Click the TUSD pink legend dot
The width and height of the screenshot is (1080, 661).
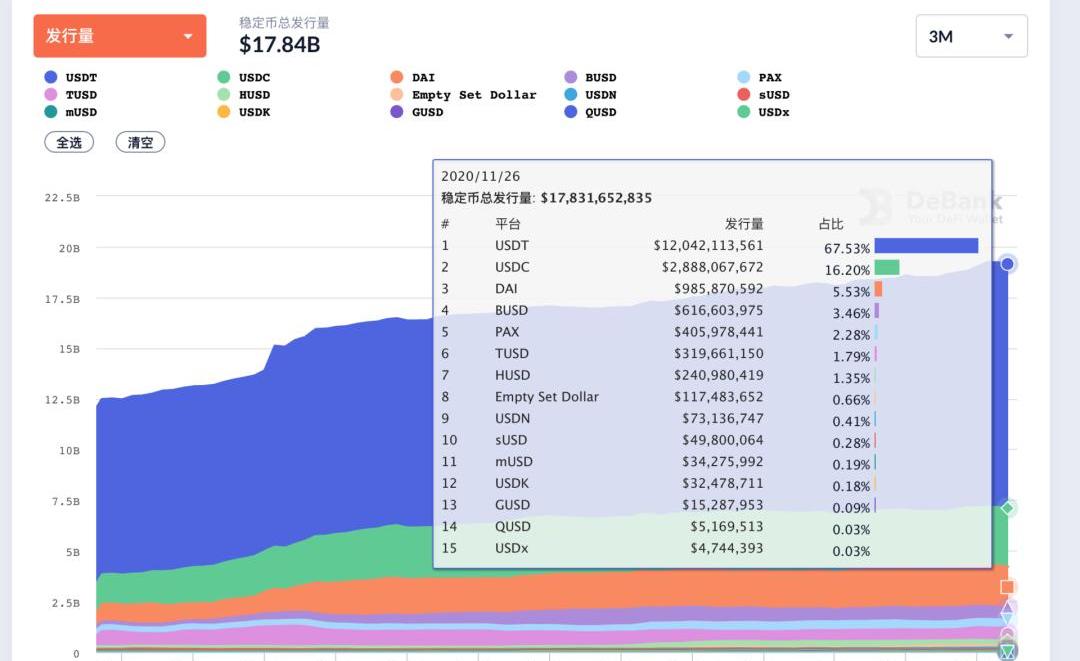51,94
